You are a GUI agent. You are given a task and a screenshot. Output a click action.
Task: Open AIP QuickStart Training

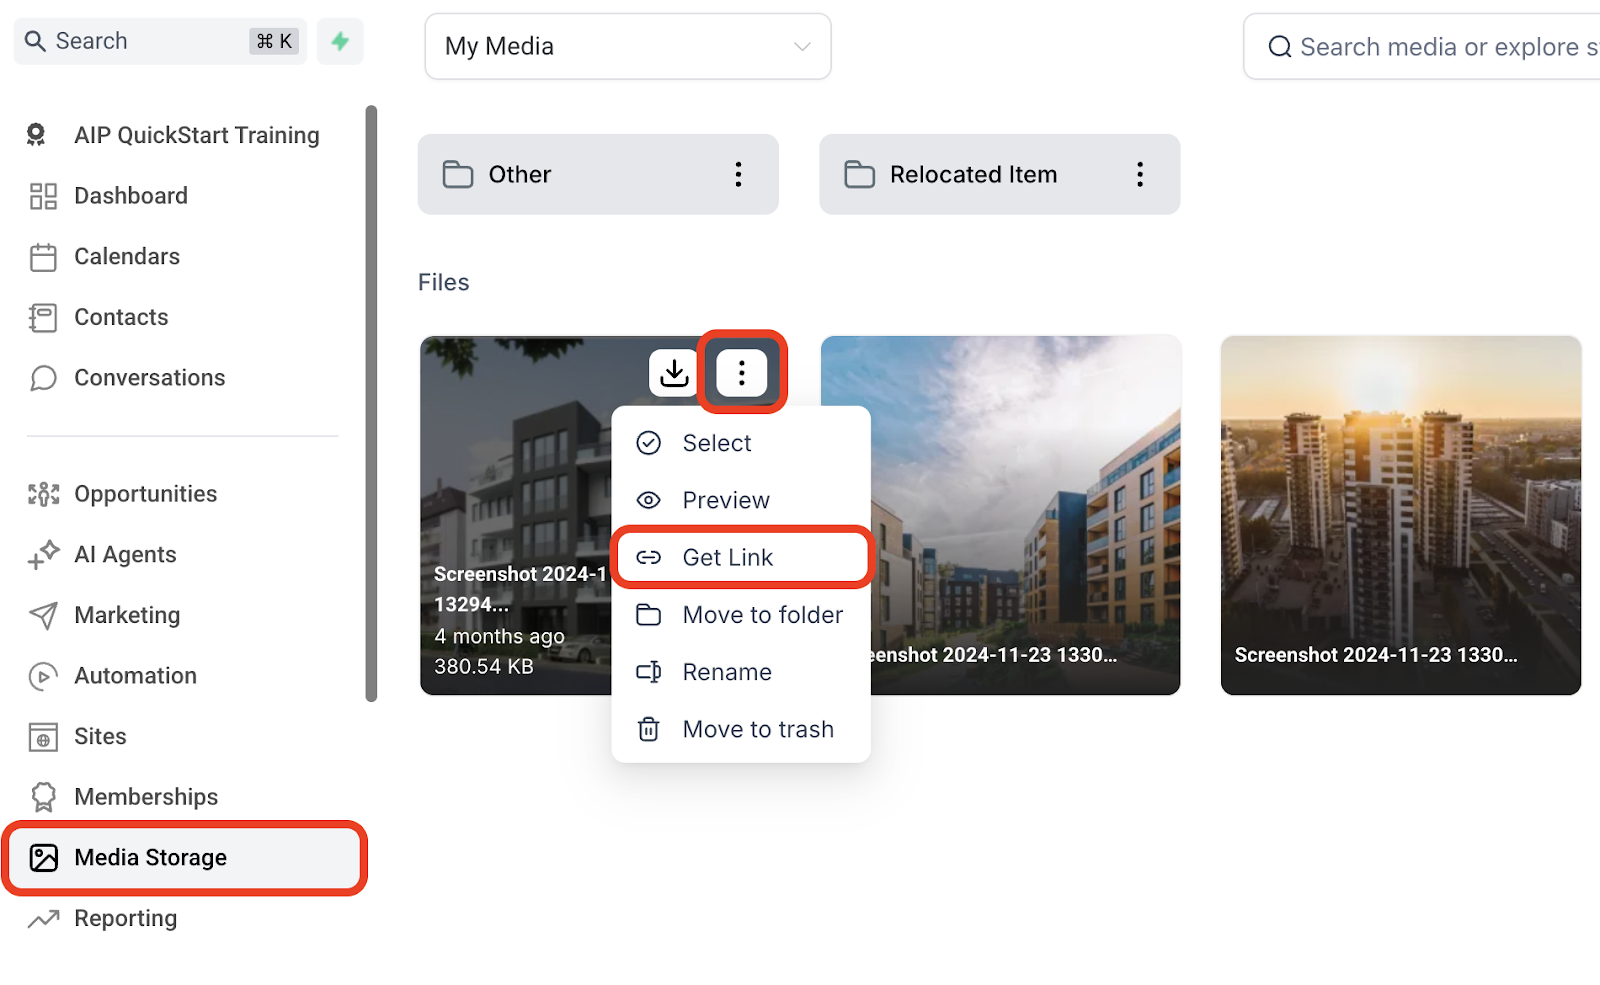[x=197, y=135]
